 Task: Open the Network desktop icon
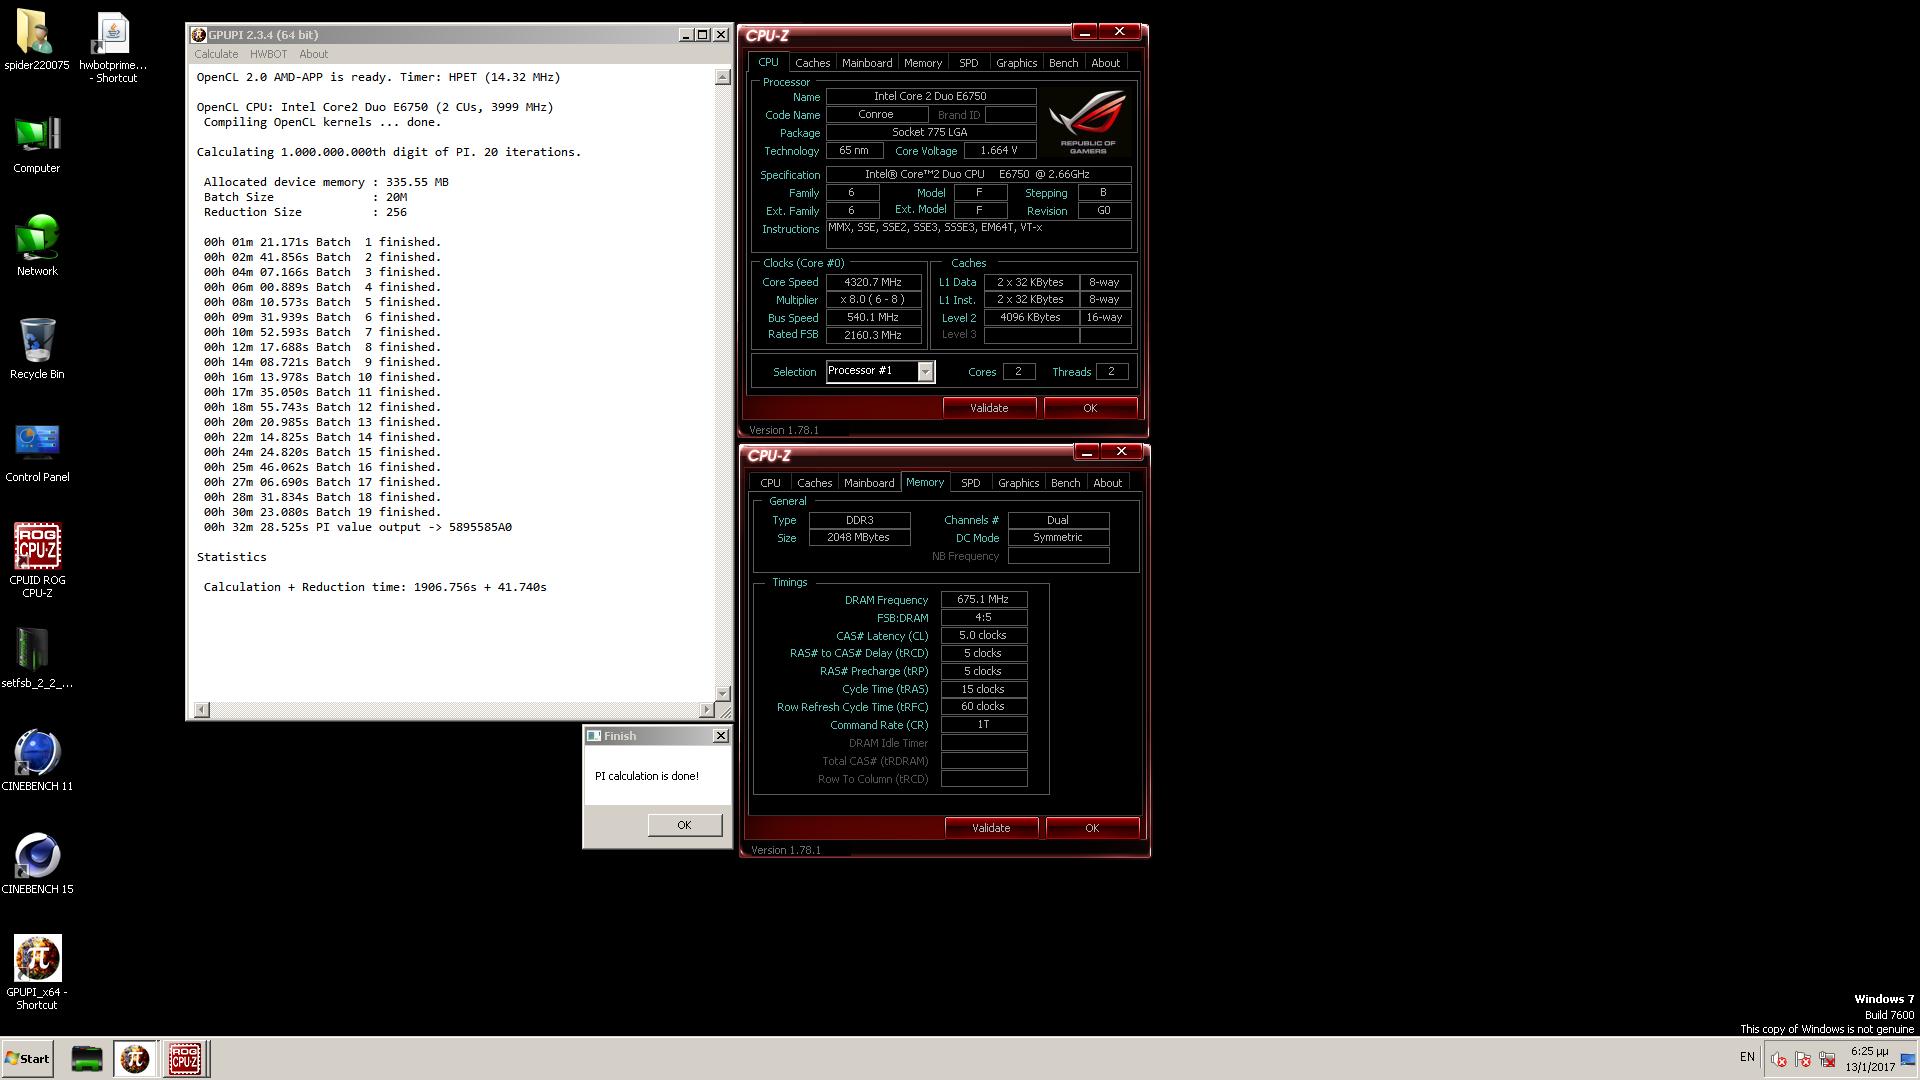pyautogui.click(x=37, y=246)
